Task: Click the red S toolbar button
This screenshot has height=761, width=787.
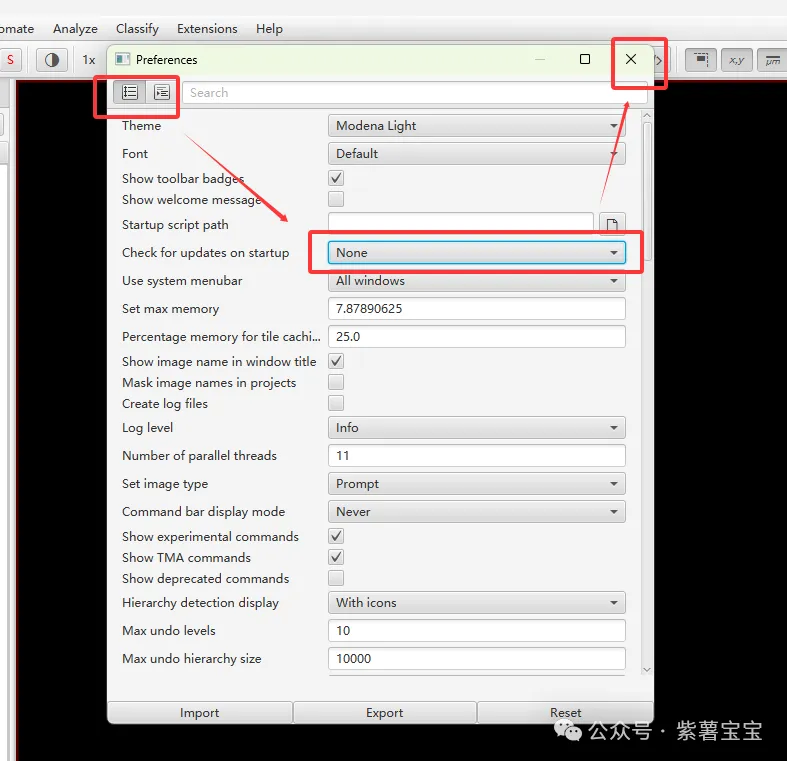Action: 10,60
